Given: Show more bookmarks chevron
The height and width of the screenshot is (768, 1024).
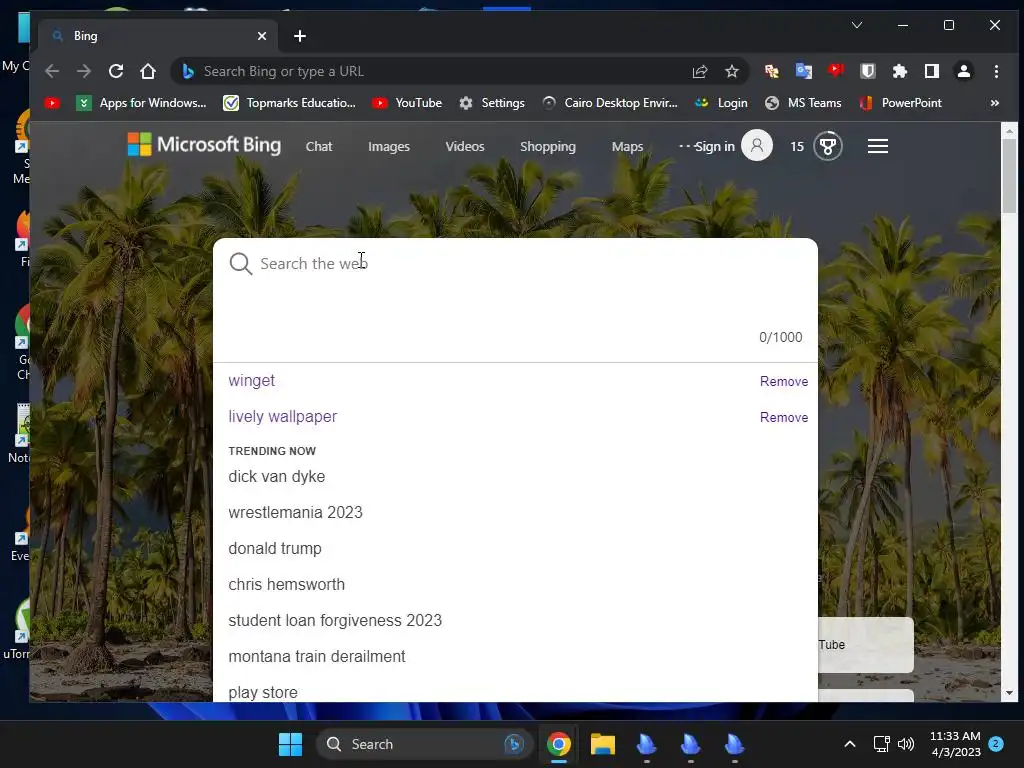Looking at the screenshot, I should click(995, 103).
